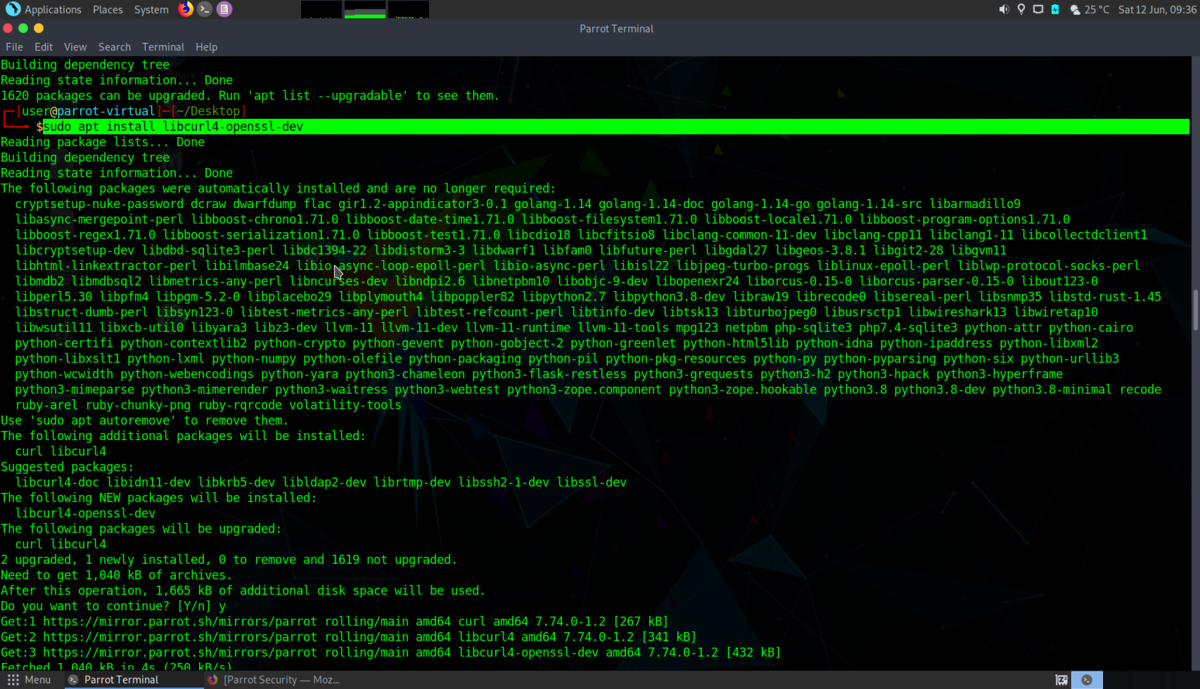Screen dimensions: 1200x689
Task: Click the third system monitor graph applet
Action: coord(409,9)
